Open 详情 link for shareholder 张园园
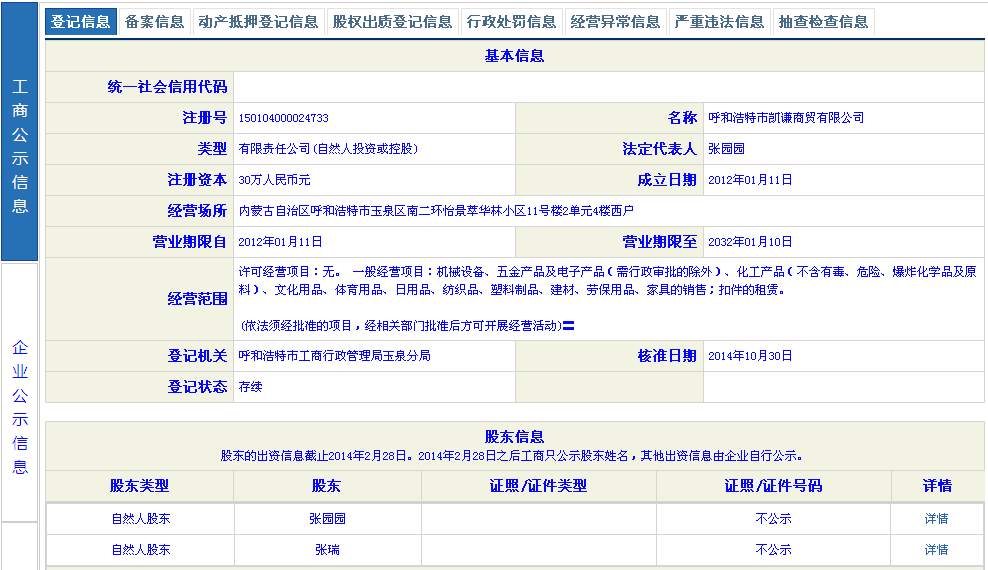 (x=936, y=519)
